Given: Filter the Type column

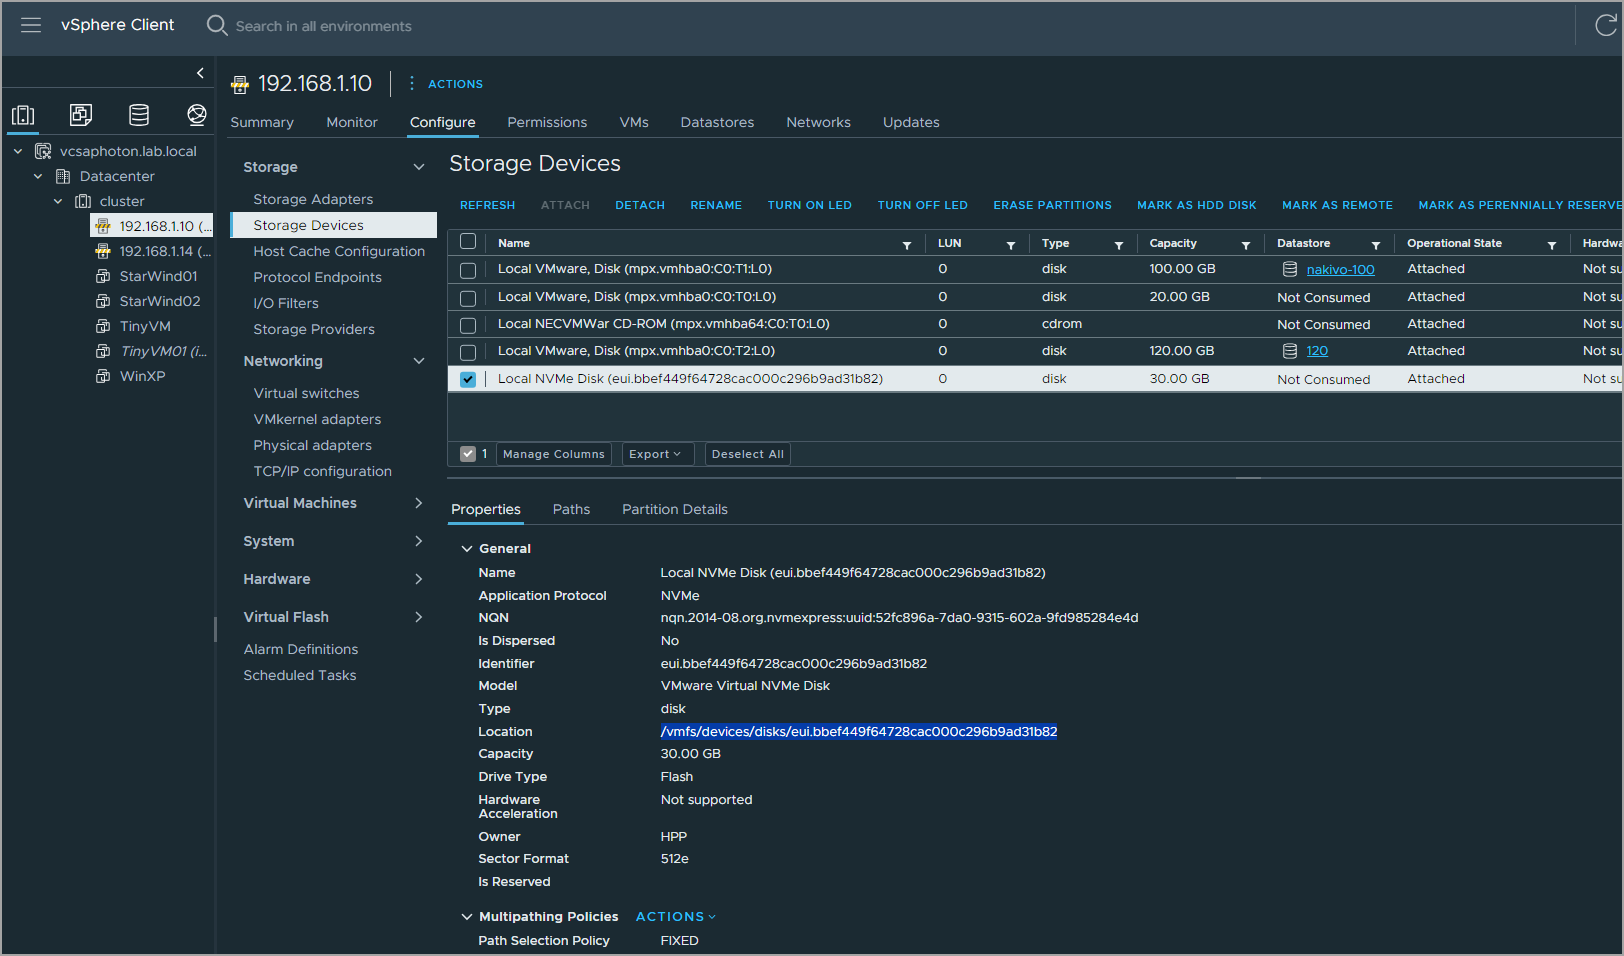Looking at the screenshot, I should click(1119, 245).
